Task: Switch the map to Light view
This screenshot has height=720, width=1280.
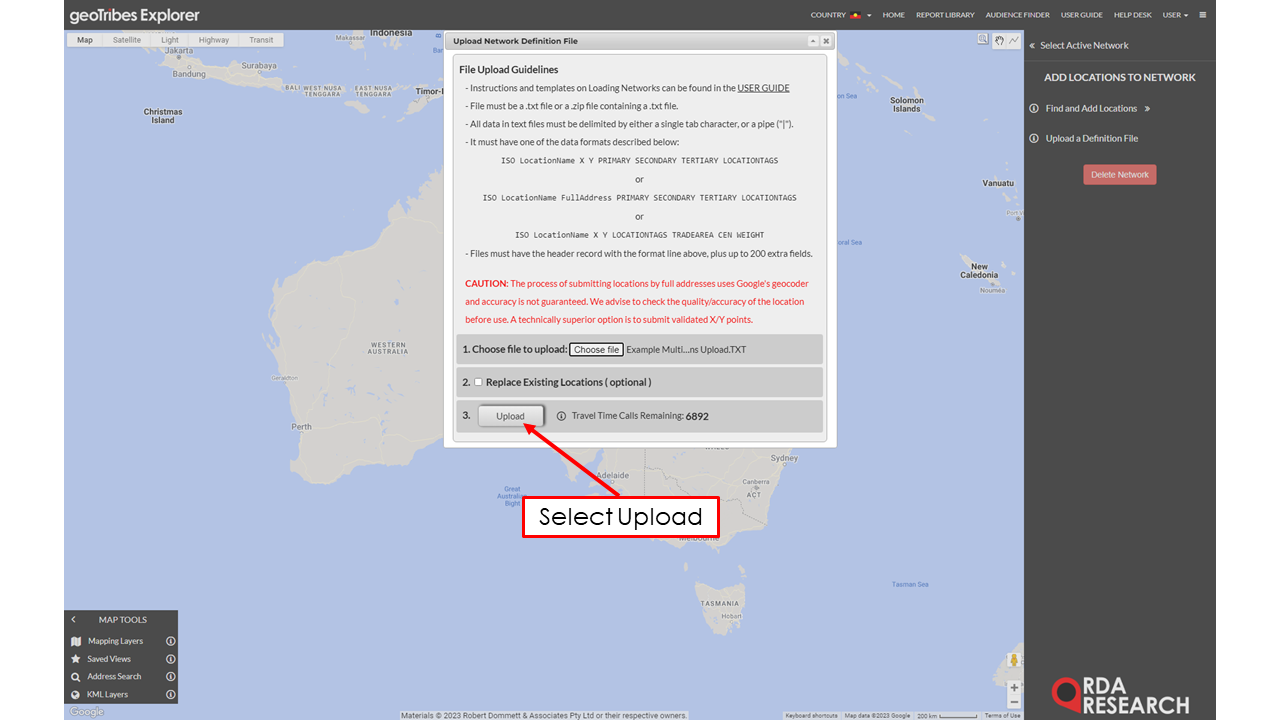Action: click(x=170, y=40)
